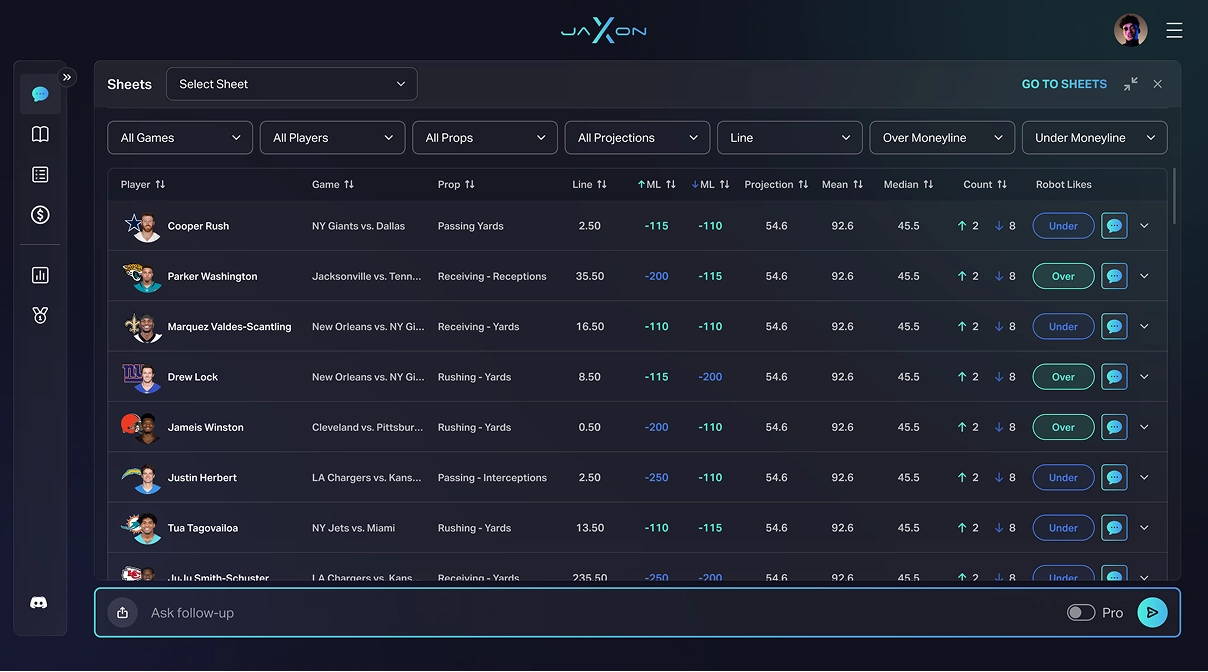Expand the Drew Lock row details
This screenshot has width=1208, height=672.
coord(1144,377)
